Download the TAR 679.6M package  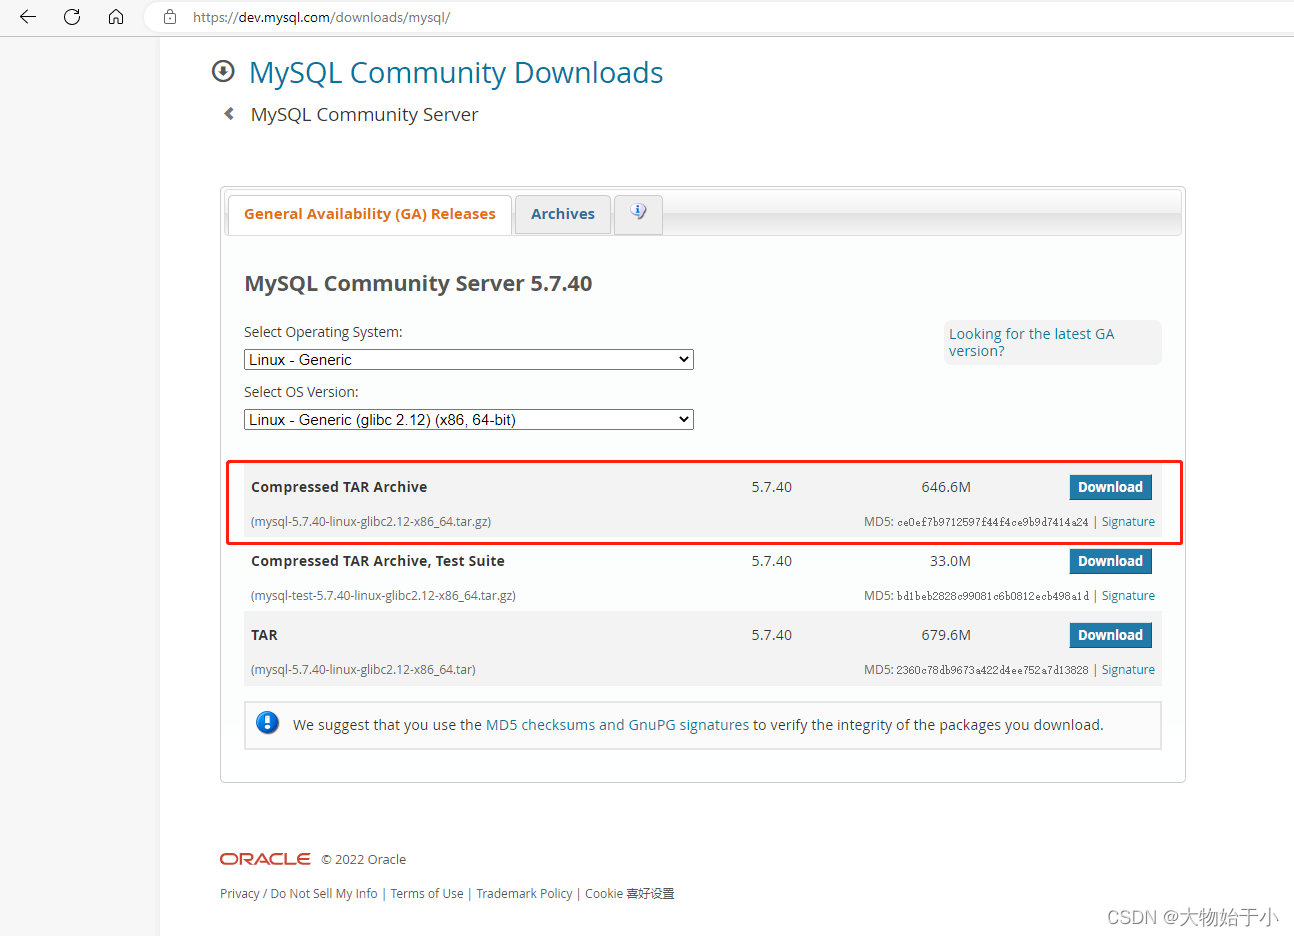(1110, 635)
